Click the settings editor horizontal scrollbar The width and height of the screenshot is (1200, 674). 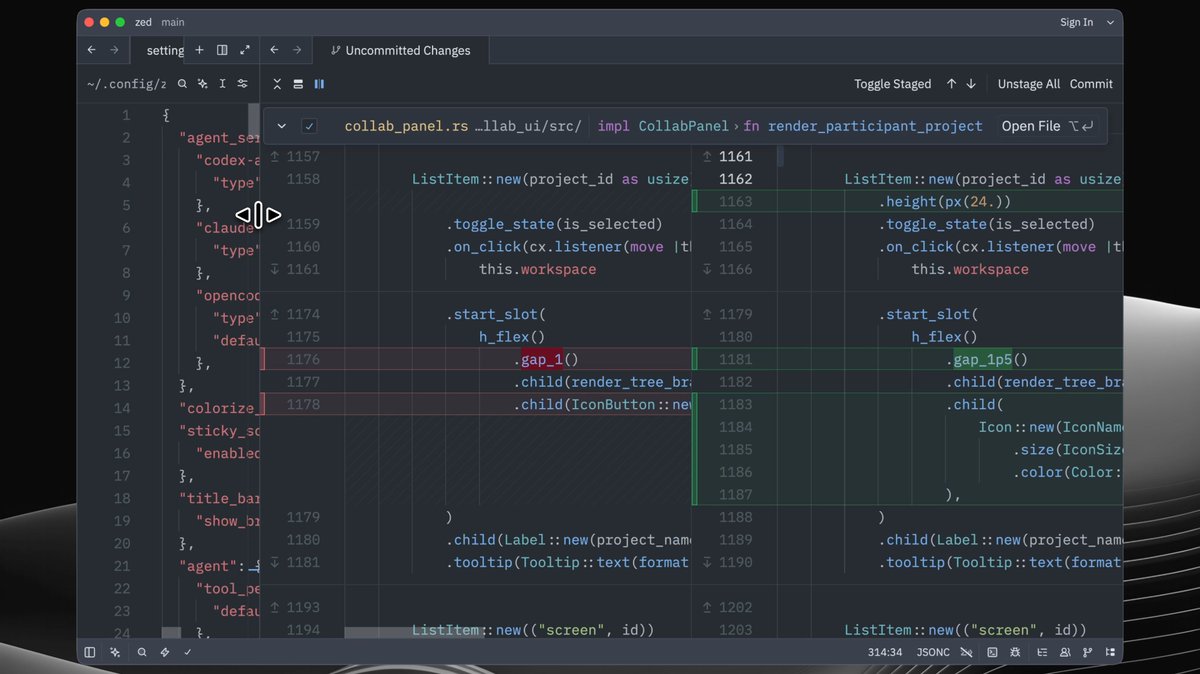171,633
